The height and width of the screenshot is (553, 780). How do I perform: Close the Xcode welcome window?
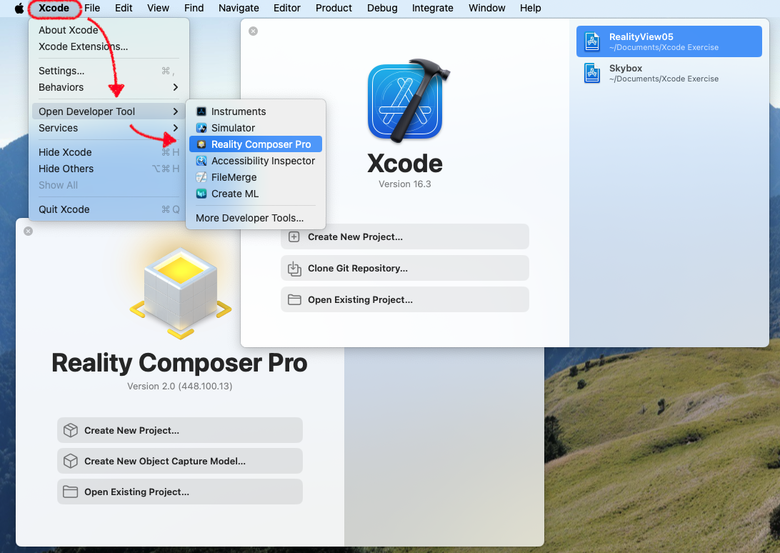pos(253,31)
